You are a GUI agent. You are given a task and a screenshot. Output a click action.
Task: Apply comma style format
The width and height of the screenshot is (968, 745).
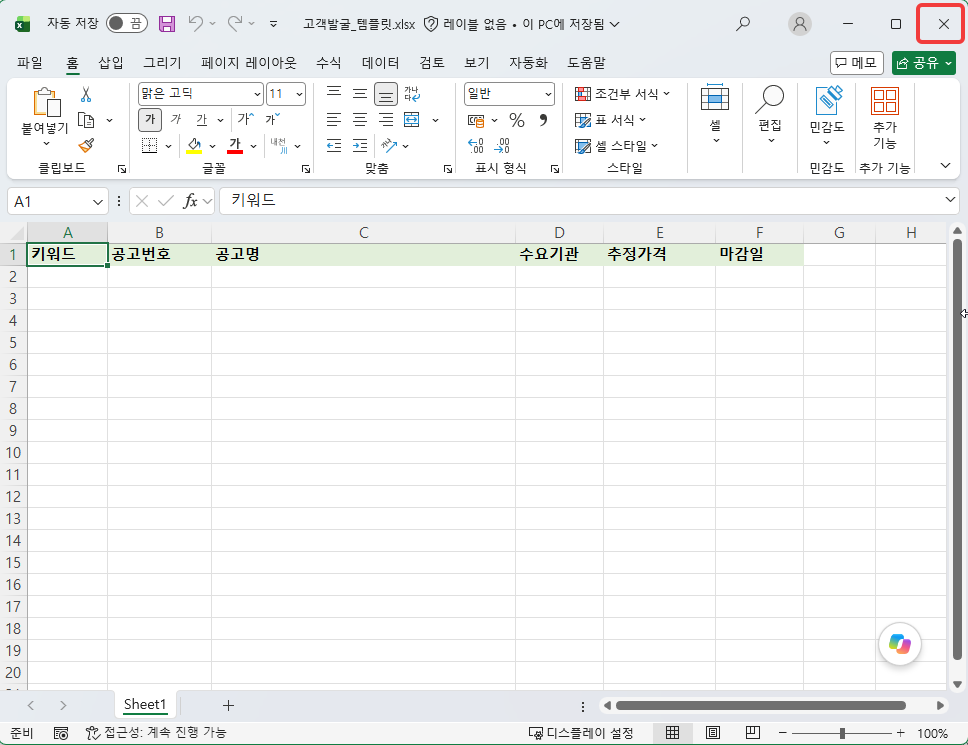(543, 120)
